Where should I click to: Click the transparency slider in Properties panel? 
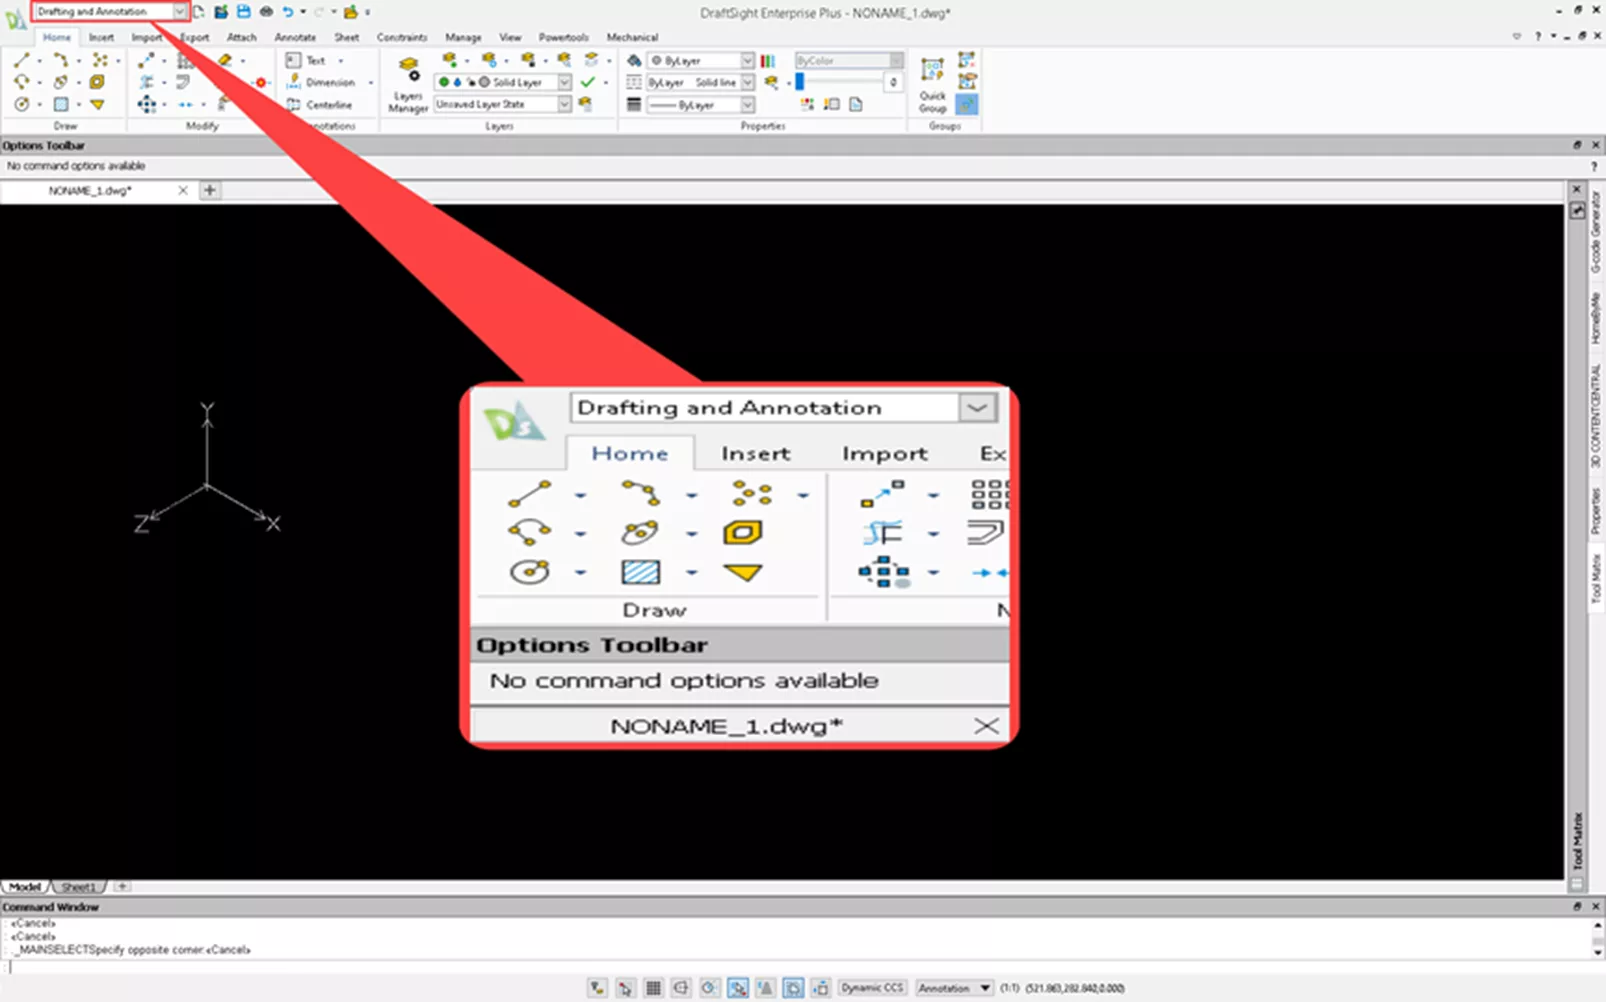tap(840, 82)
